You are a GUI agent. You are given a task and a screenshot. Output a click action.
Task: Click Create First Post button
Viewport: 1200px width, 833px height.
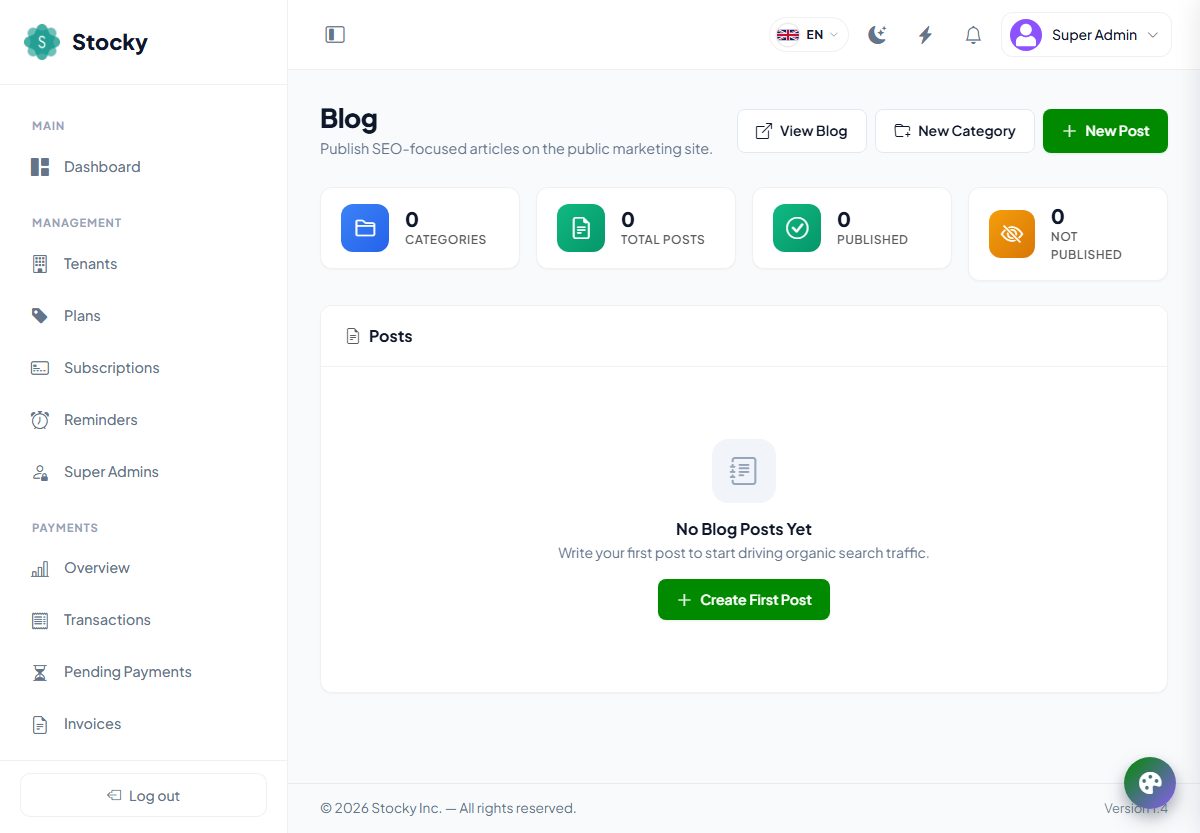point(743,599)
